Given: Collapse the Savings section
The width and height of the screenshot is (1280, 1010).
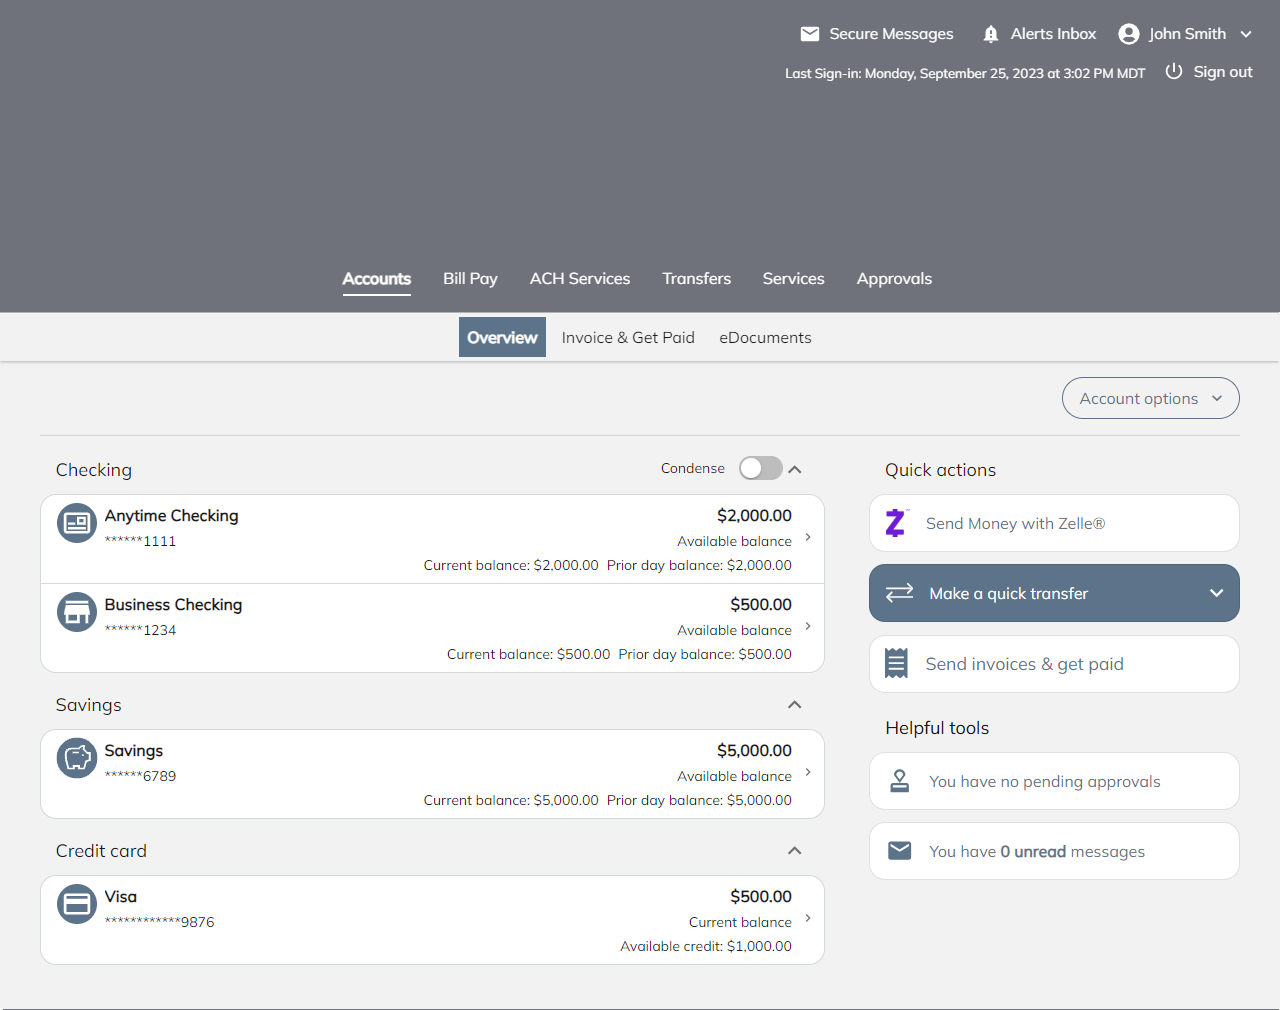Looking at the screenshot, I should [795, 705].
